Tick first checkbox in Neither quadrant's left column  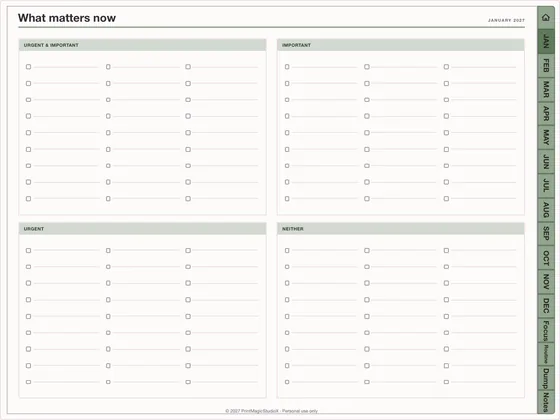pyautogui.click(x=287, y=250)
